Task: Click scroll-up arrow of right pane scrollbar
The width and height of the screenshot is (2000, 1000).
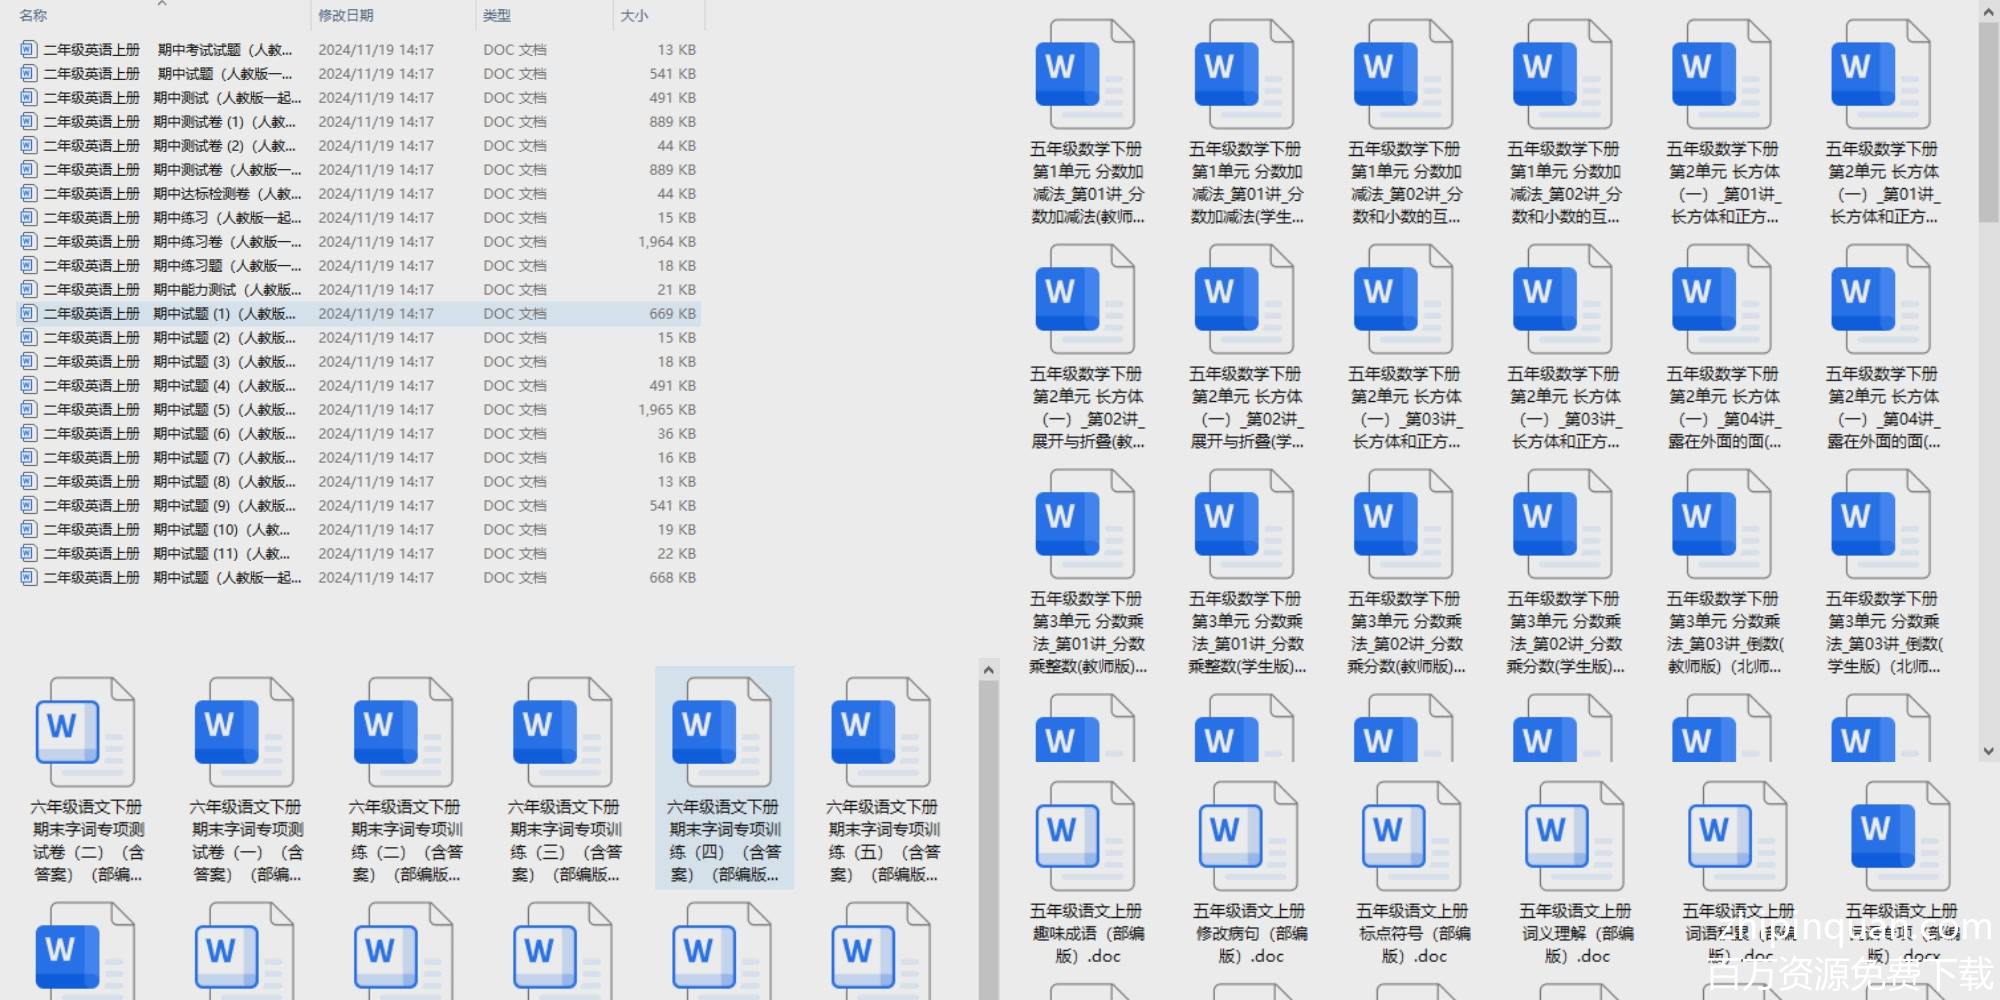Action: pyautogui.click(x=1988, y=11)
